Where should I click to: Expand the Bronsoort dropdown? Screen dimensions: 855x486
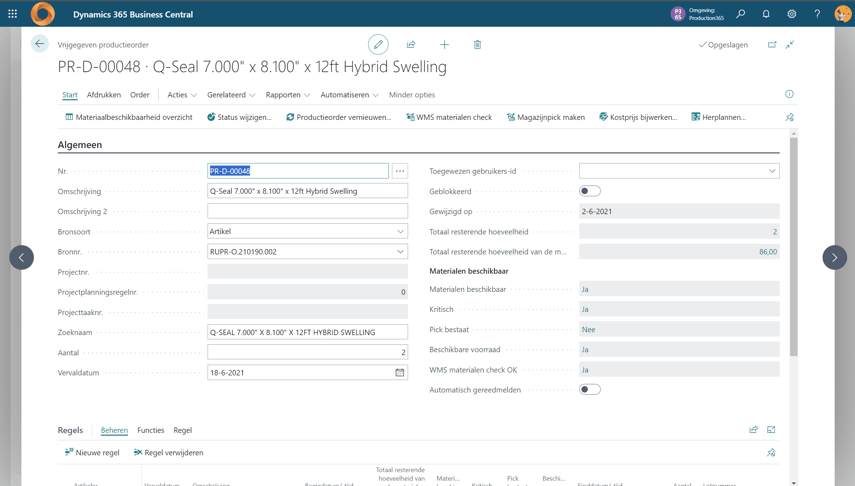(x=400, y=231)
